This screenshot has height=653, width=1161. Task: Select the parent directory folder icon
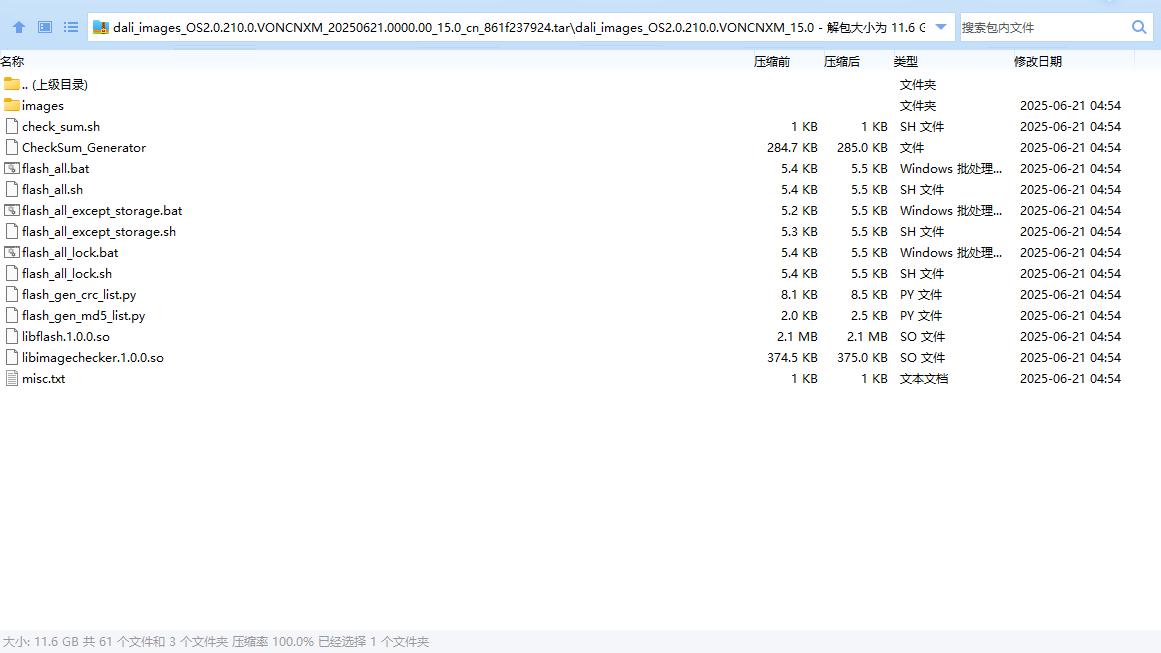click(12, 84)
